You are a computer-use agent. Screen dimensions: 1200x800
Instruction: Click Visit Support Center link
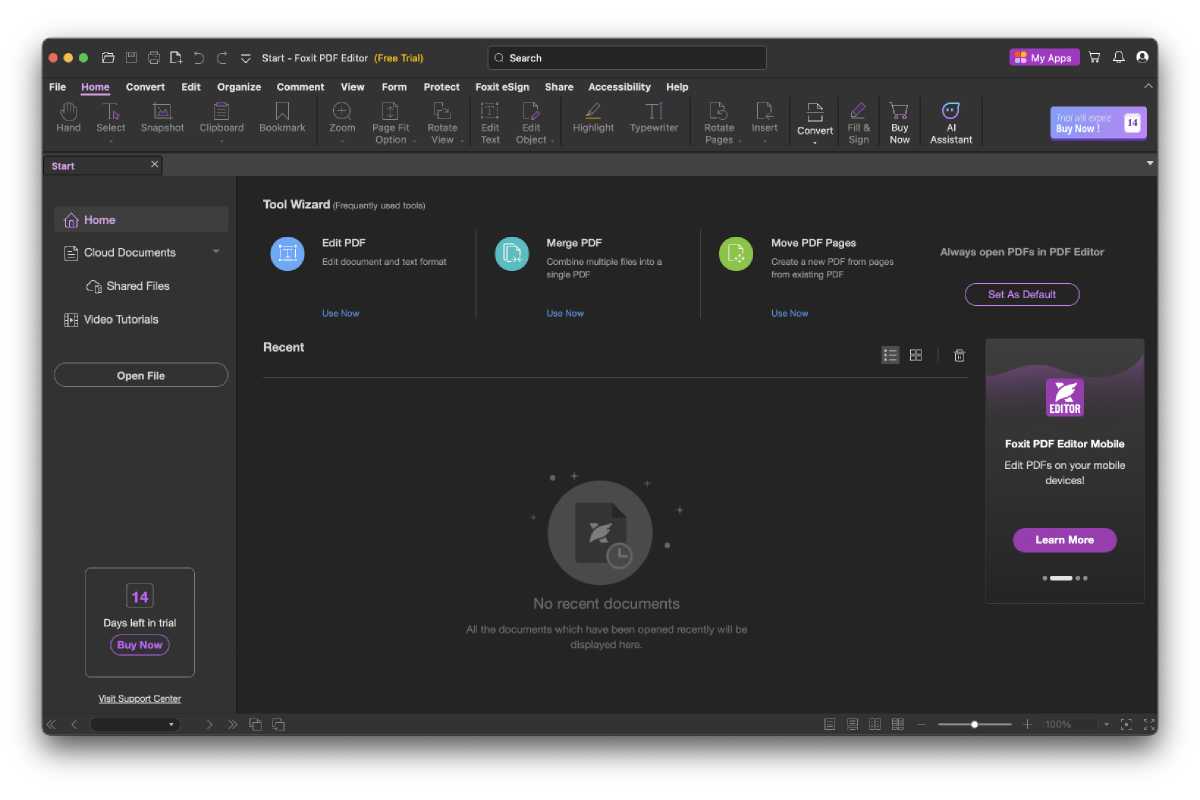coord(140,699)
